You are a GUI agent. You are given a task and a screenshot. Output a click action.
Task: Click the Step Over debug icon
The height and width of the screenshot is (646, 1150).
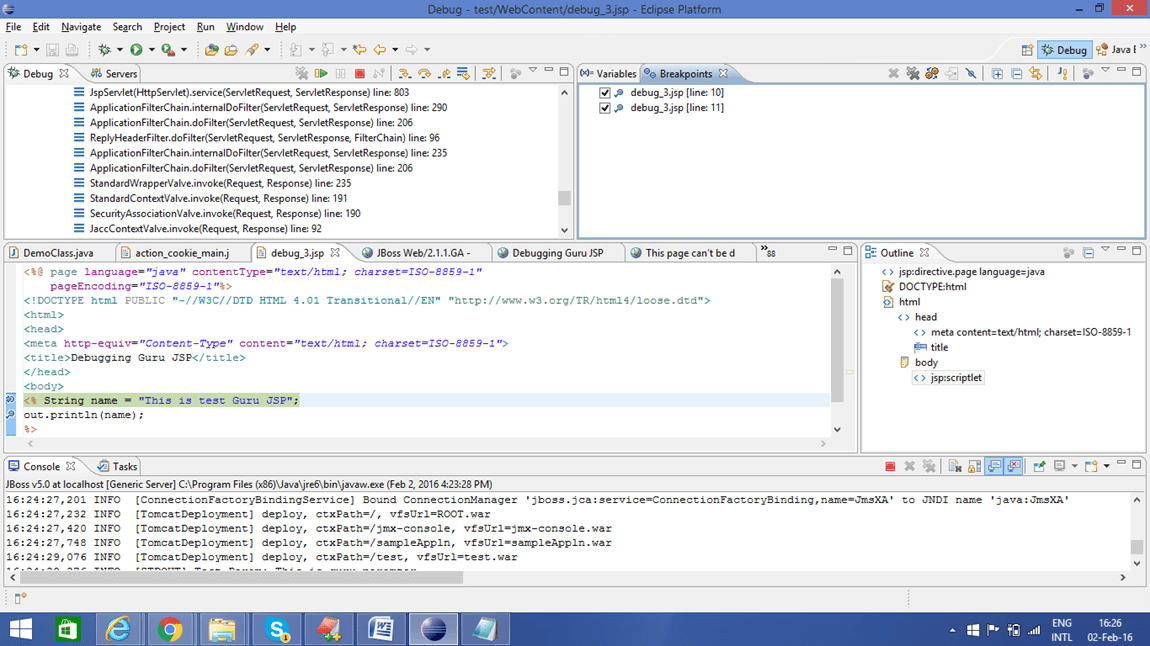424,74
